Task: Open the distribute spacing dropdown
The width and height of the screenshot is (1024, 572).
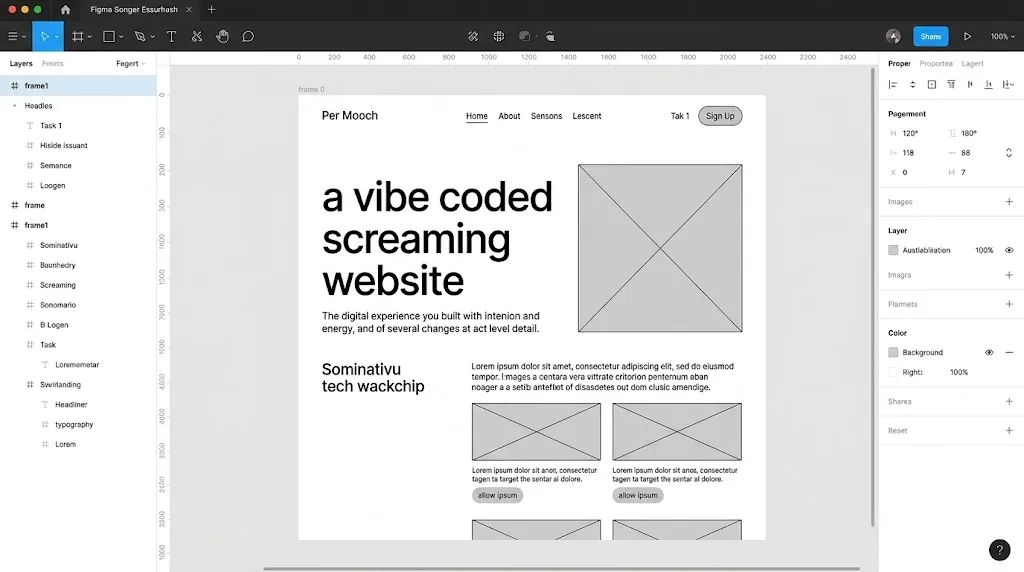Action: tap(1008, 84)
